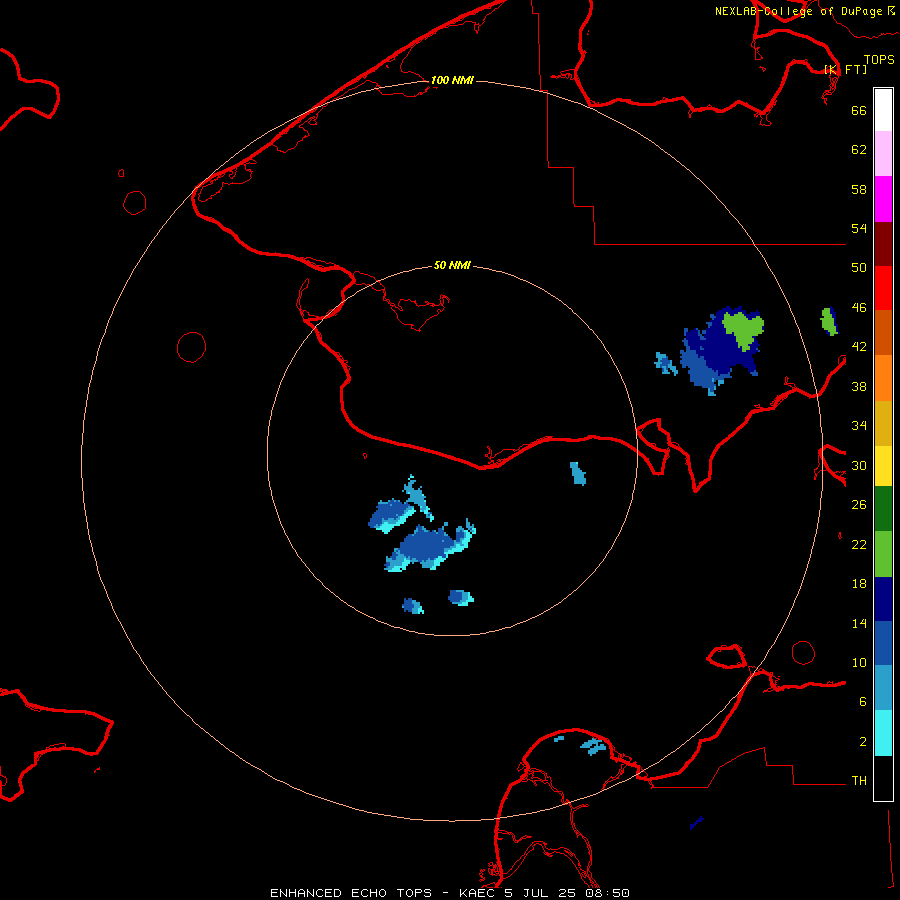Click the yellow legend swatch
The image size is (900, 900).
coord(883,466)
